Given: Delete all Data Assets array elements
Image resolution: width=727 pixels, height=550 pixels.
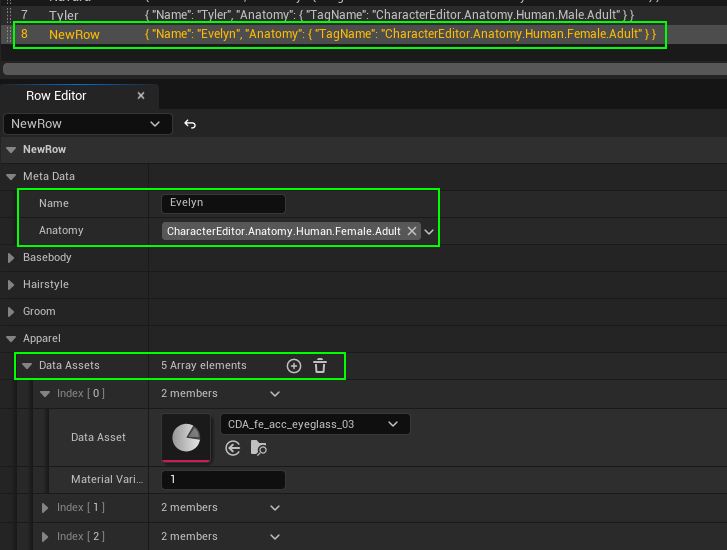Looking at the screenshot, I should pyautogui.click(x=320, y=366).
